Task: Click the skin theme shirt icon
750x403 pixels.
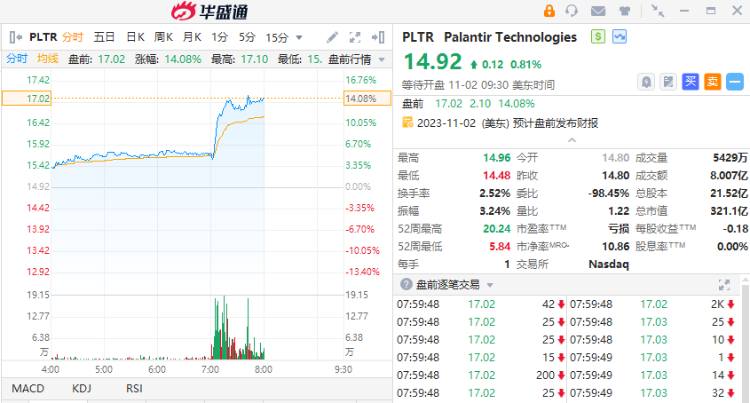Action: click(623, 11)
